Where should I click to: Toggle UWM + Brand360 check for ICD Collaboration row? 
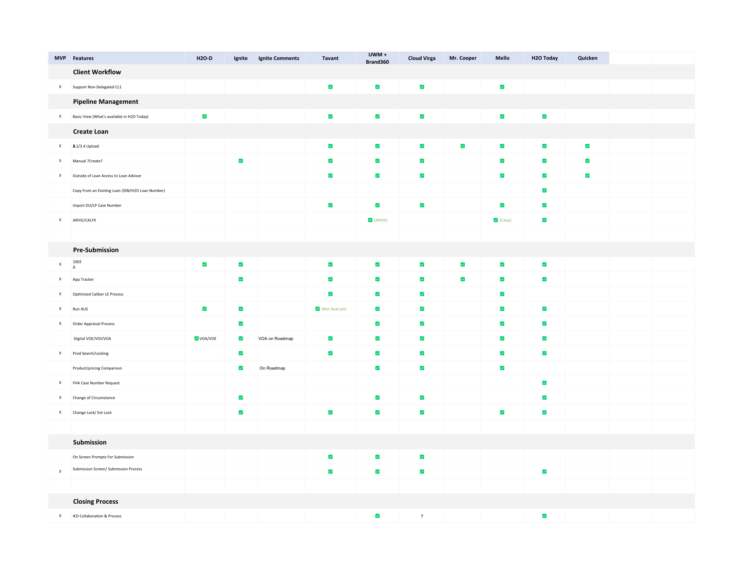pyautogui.click(x=377, y=516)
